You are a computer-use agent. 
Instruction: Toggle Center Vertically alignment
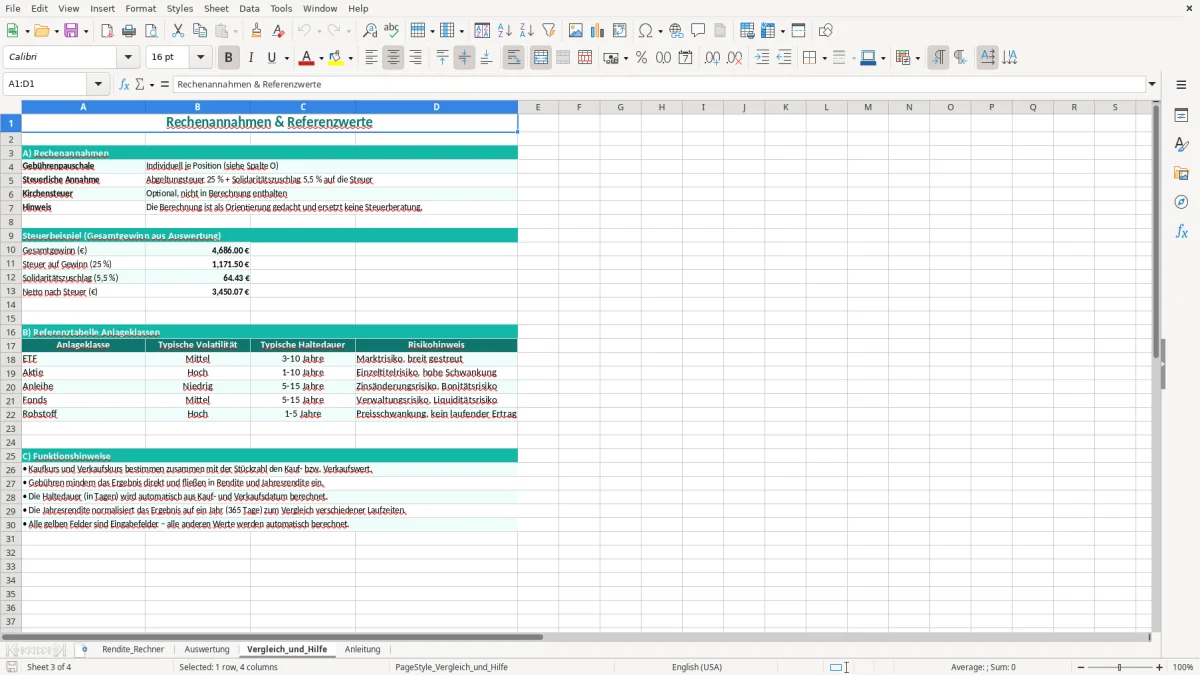pos(464,58)
